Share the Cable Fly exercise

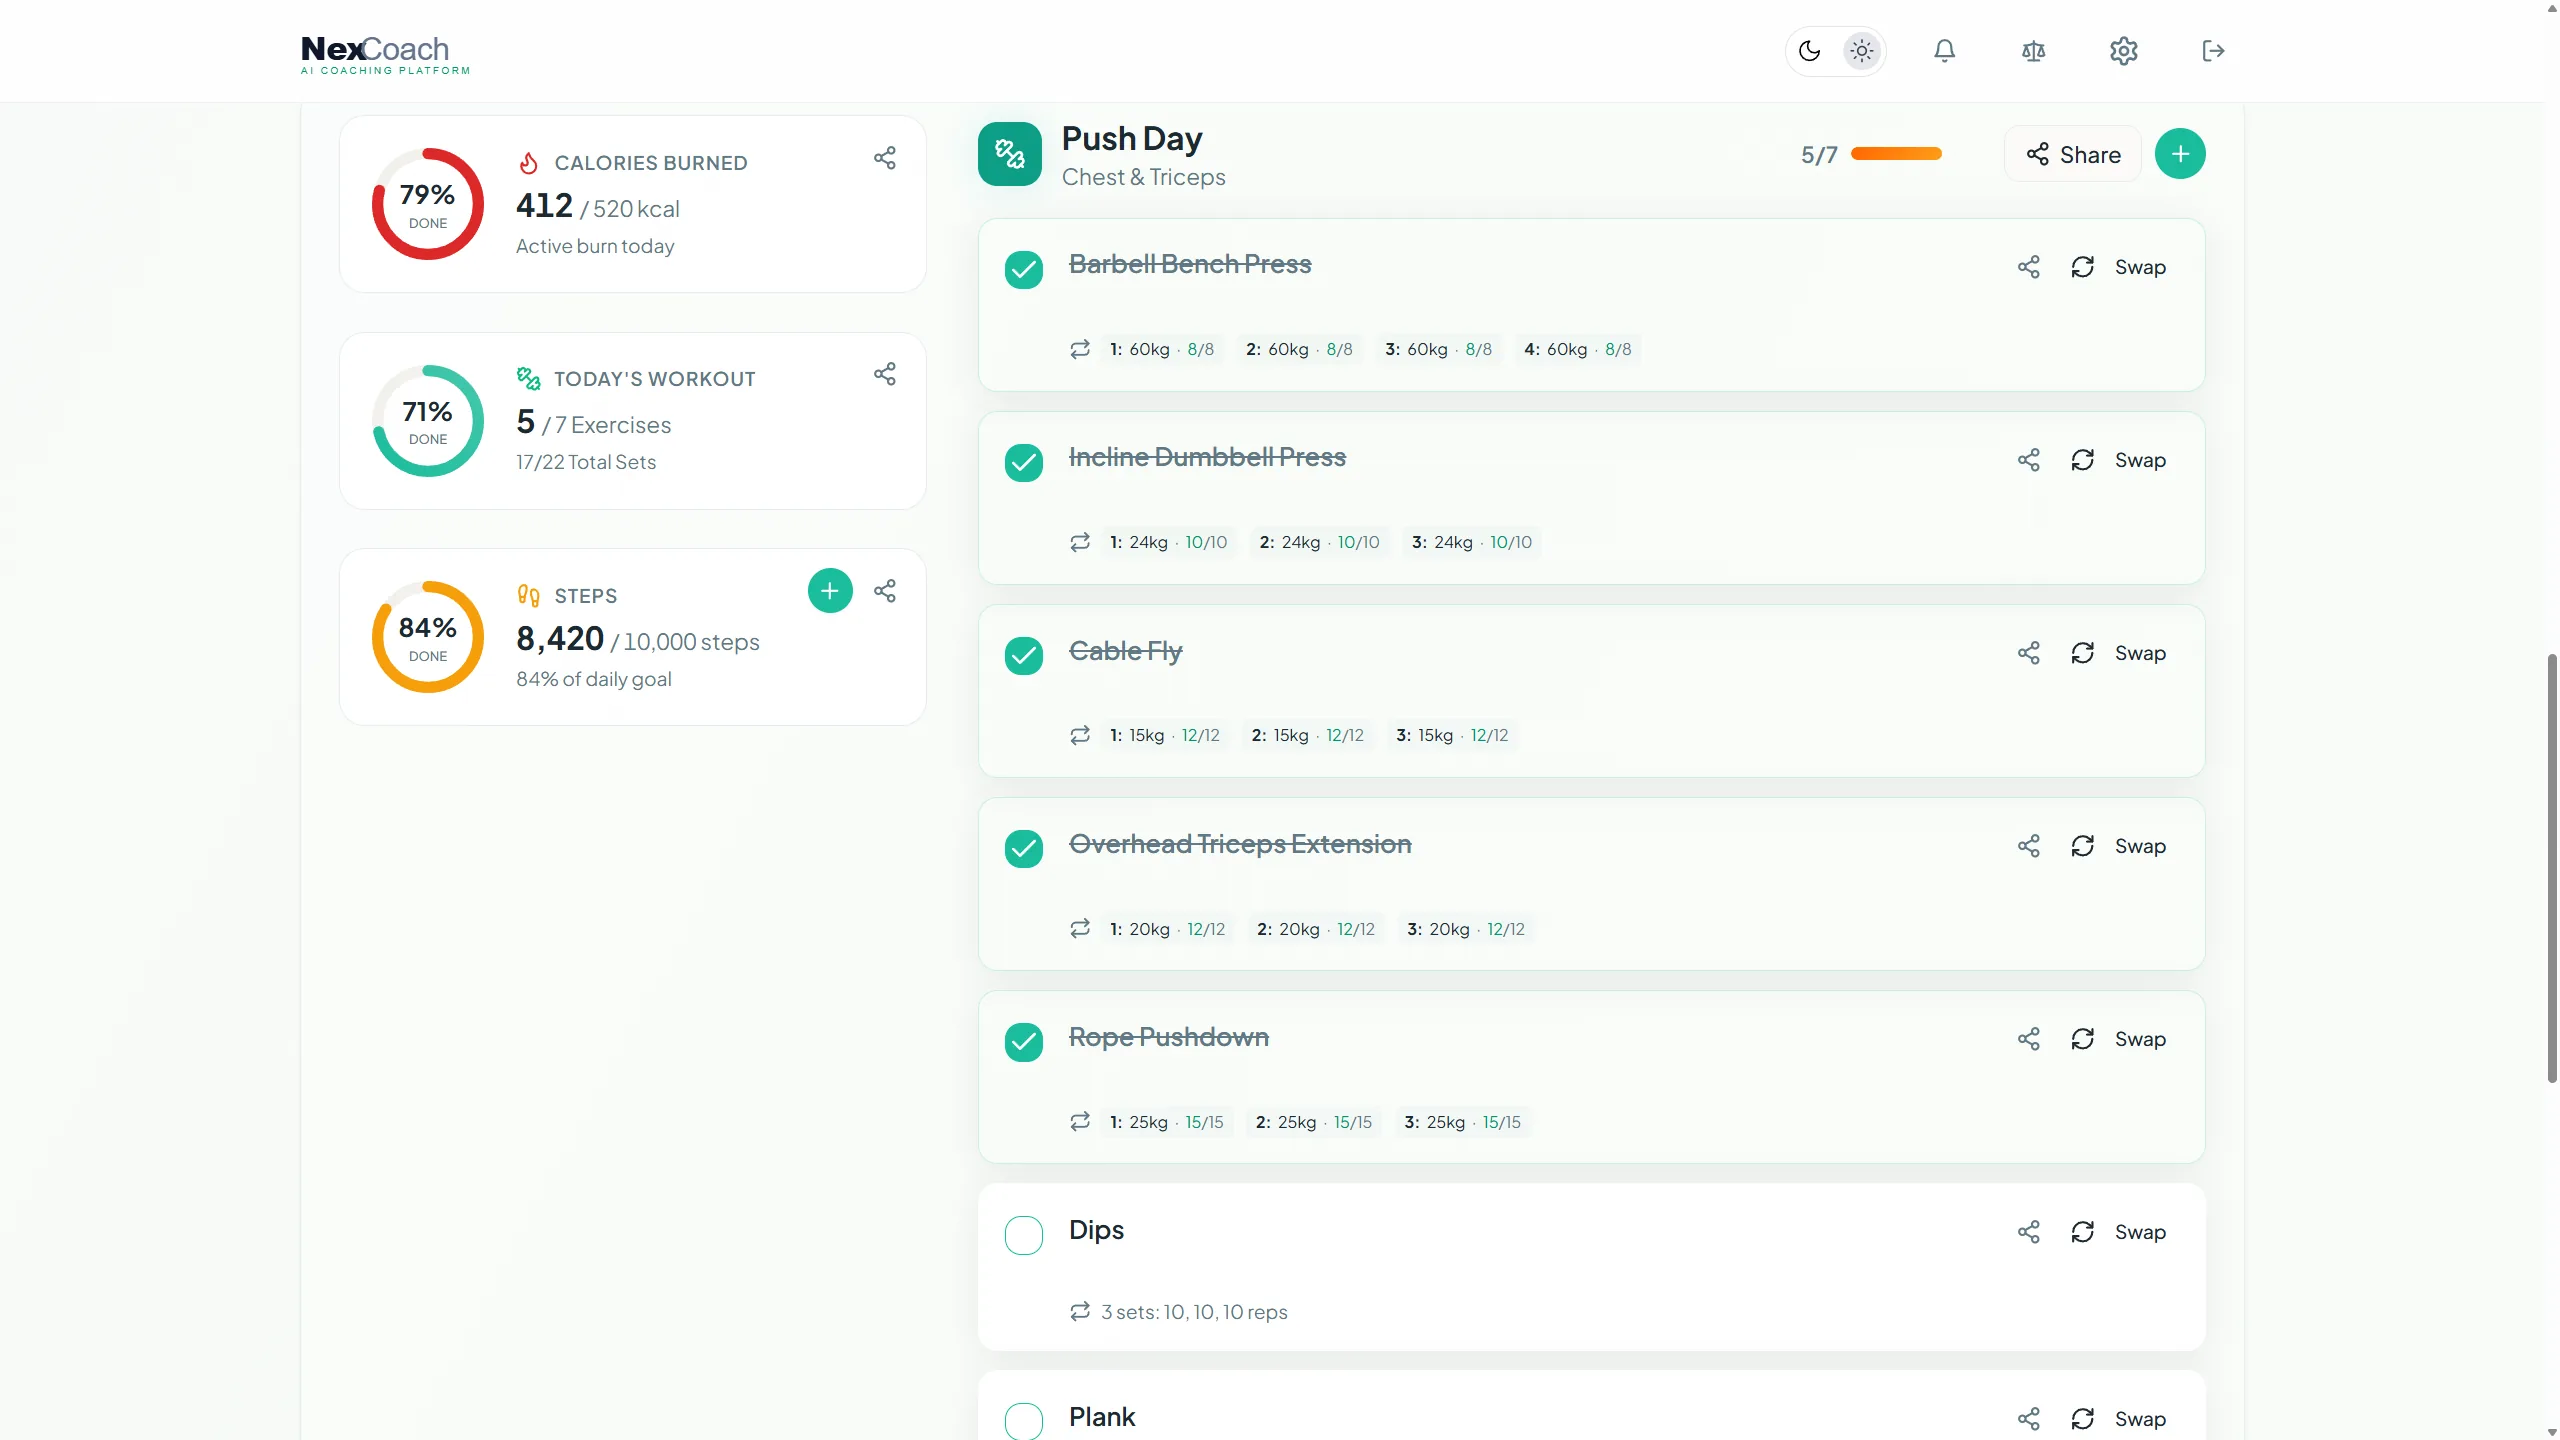point(2029,653)
